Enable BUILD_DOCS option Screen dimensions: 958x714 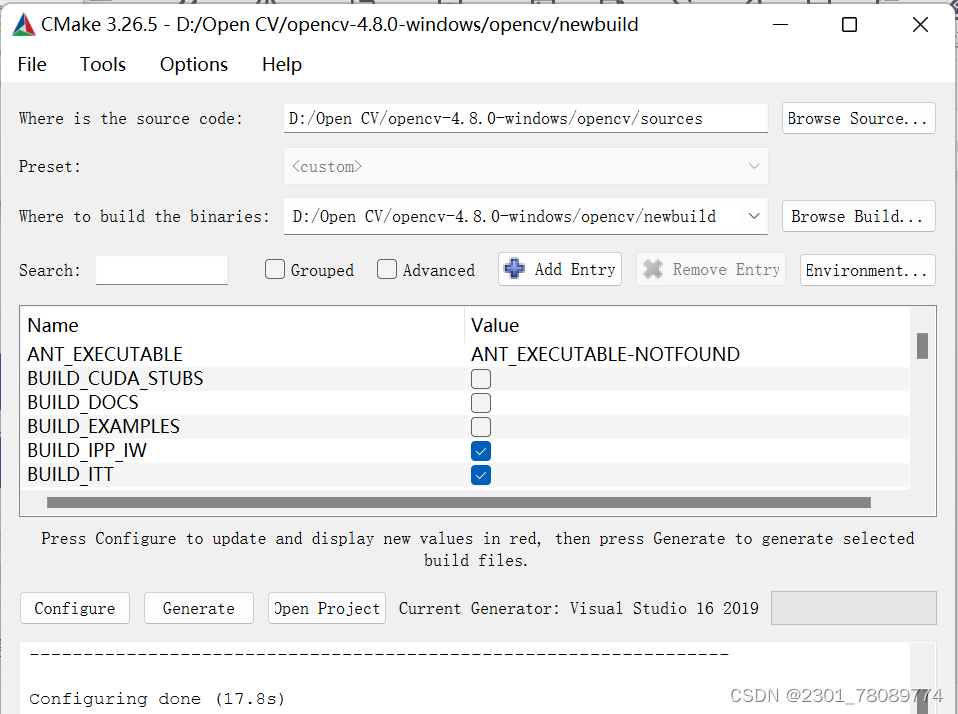[x=481, y=402]
